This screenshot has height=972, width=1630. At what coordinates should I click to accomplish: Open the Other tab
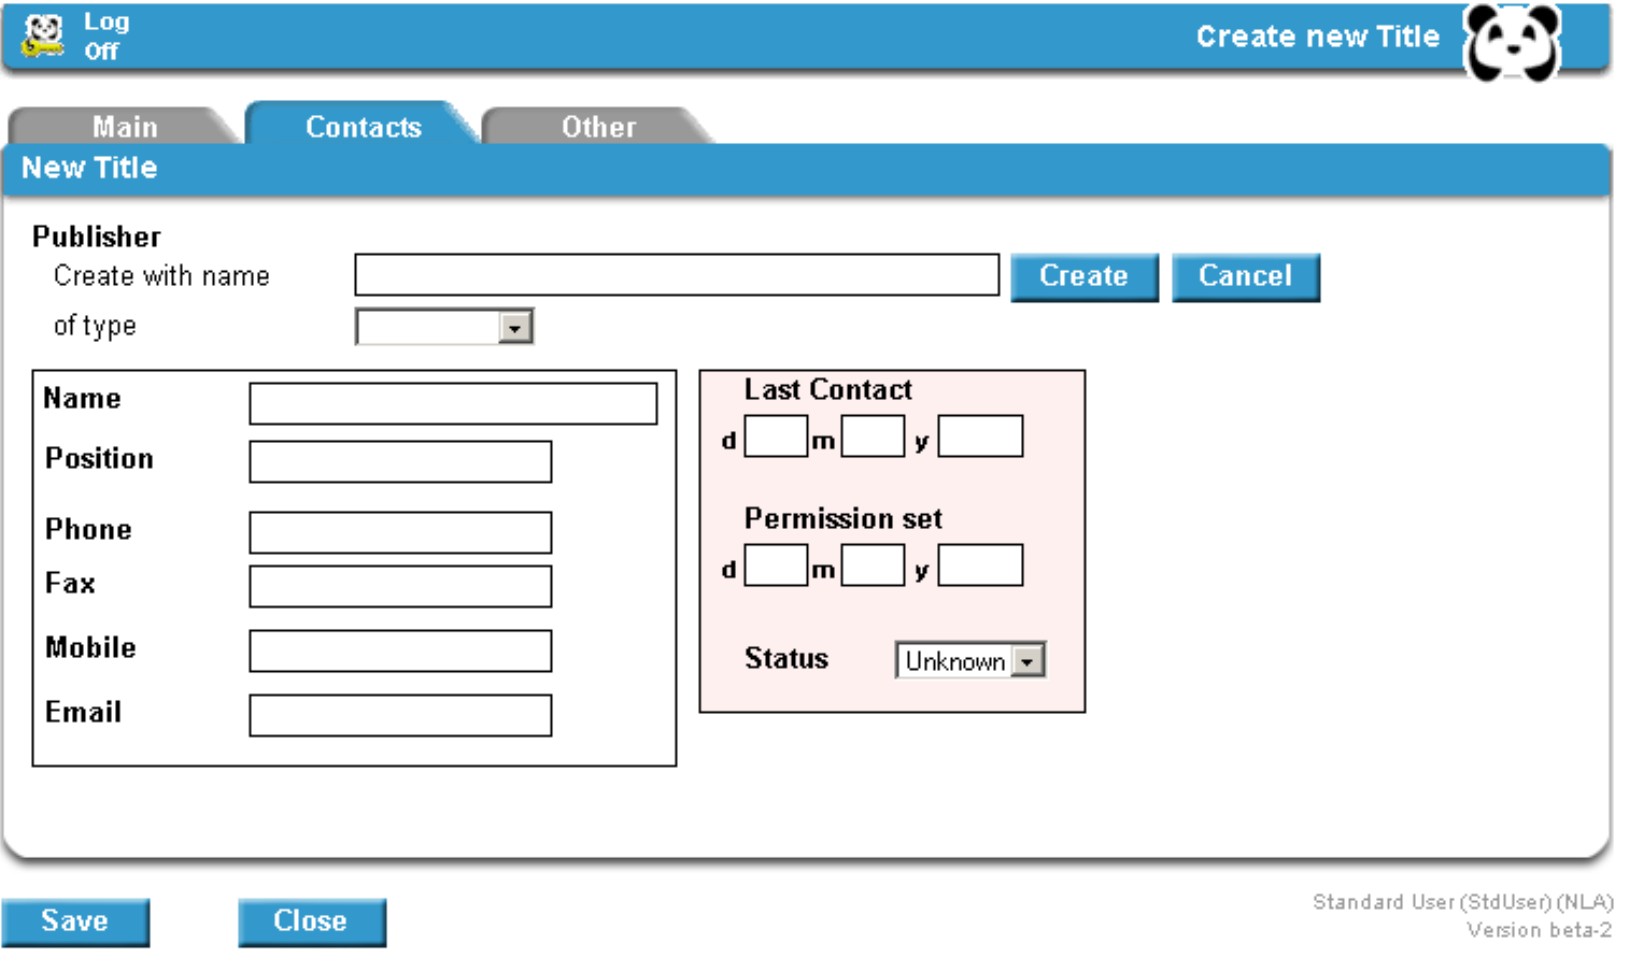598,126
